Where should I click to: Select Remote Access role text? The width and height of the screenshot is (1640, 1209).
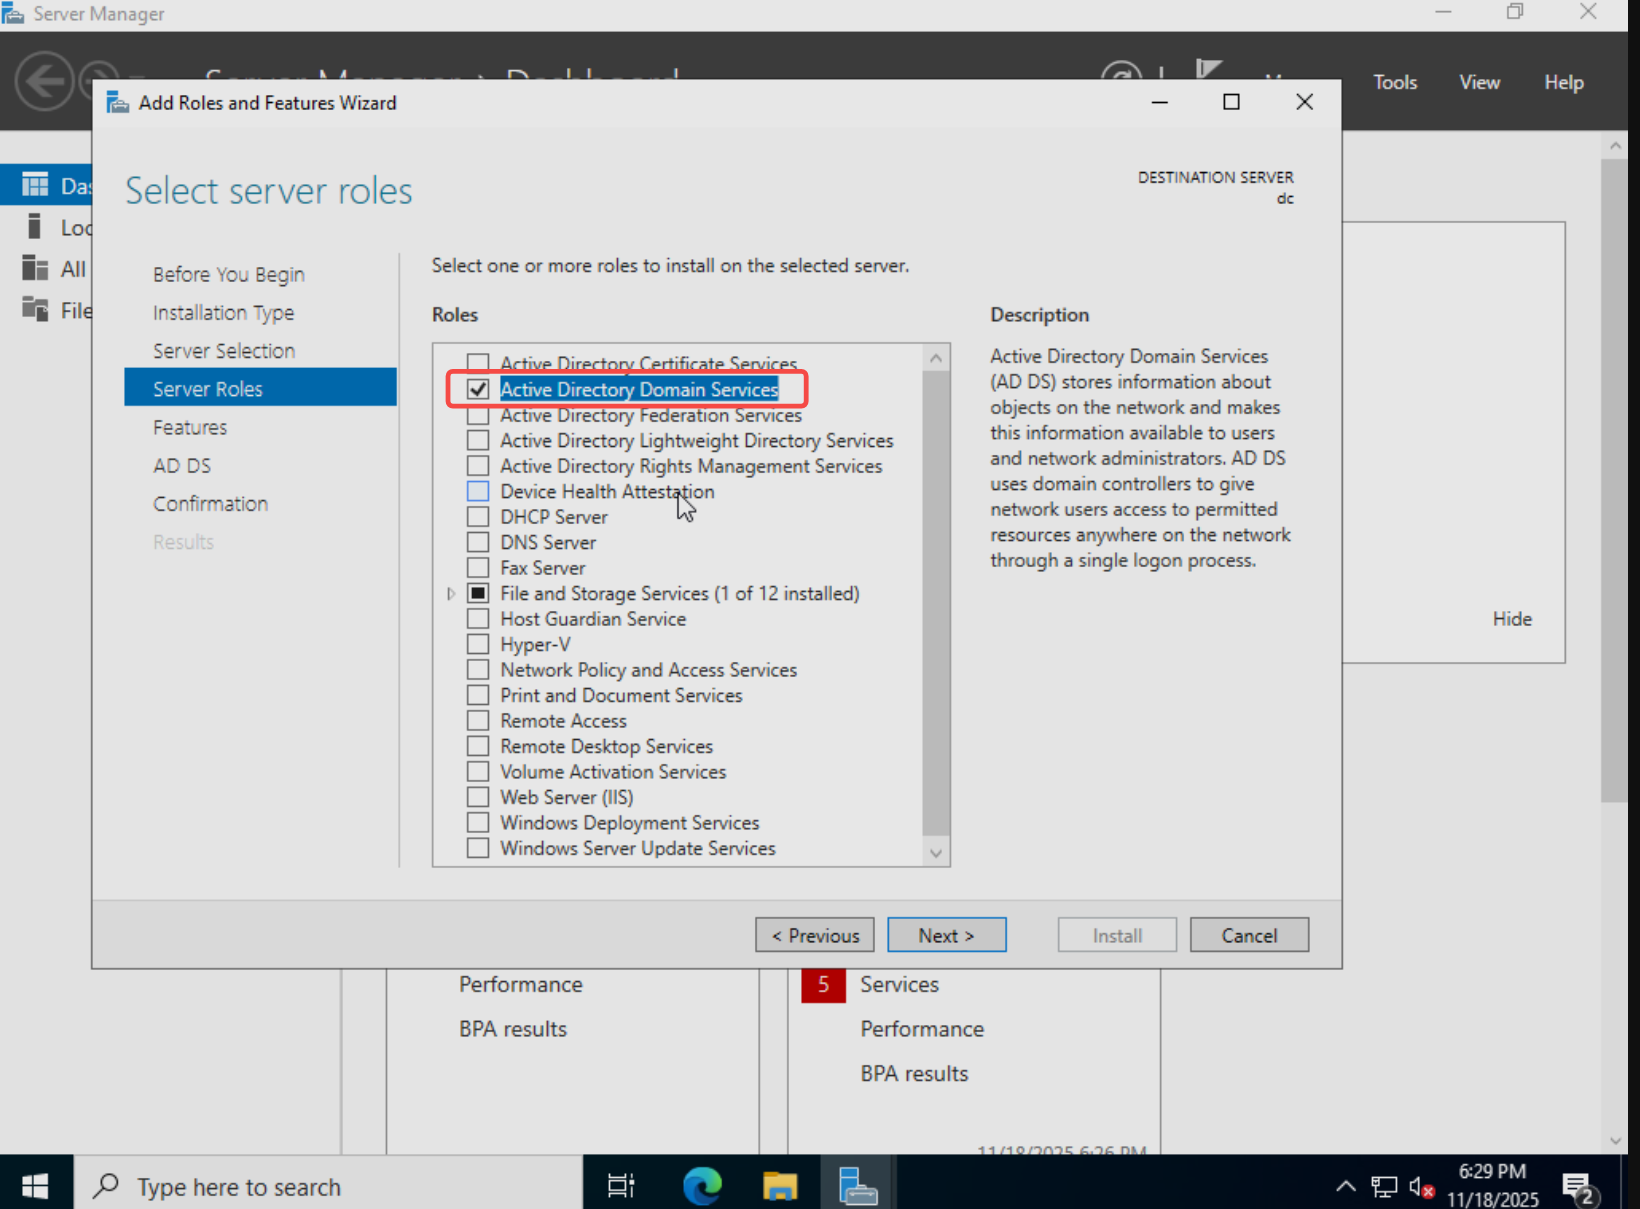pos(563,720)
